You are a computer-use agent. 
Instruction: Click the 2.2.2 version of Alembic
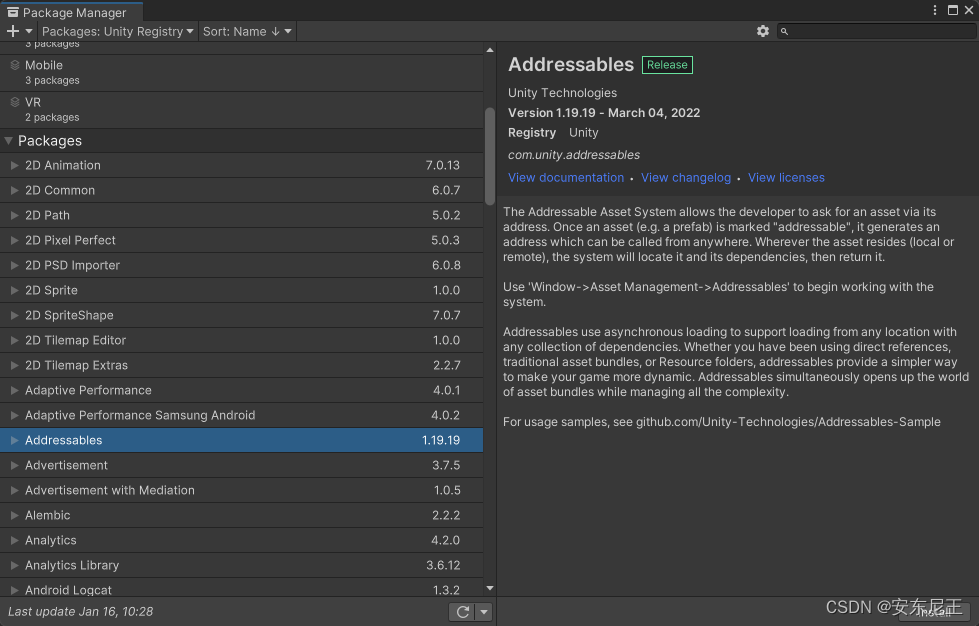point(446,515)
